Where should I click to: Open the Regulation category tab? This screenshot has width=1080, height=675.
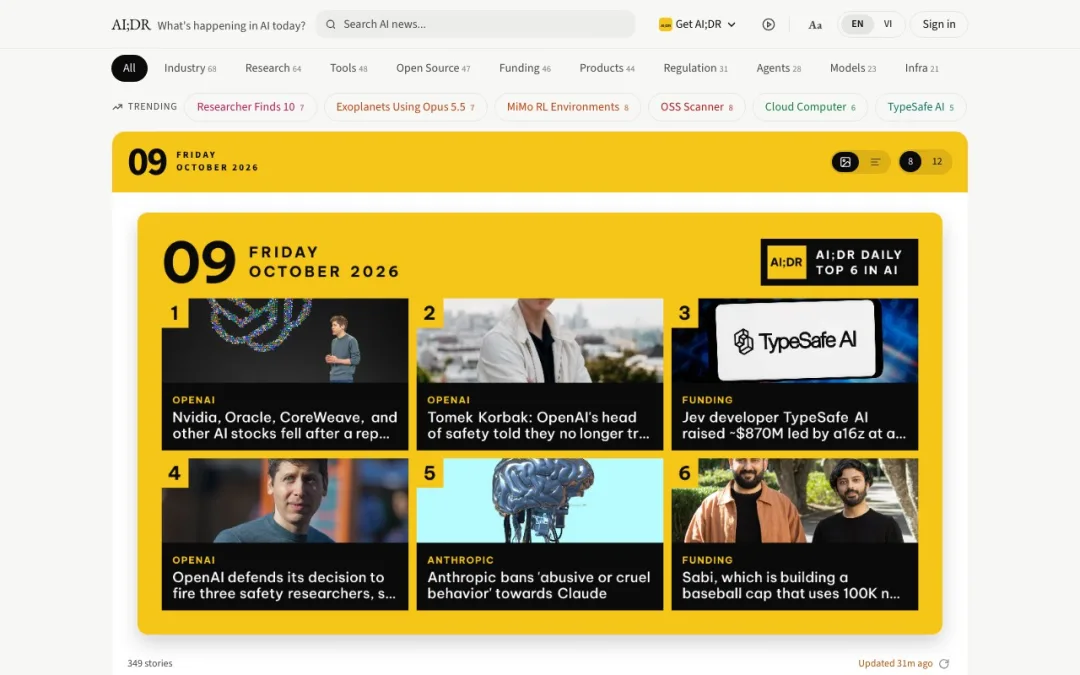pos(695,68)
